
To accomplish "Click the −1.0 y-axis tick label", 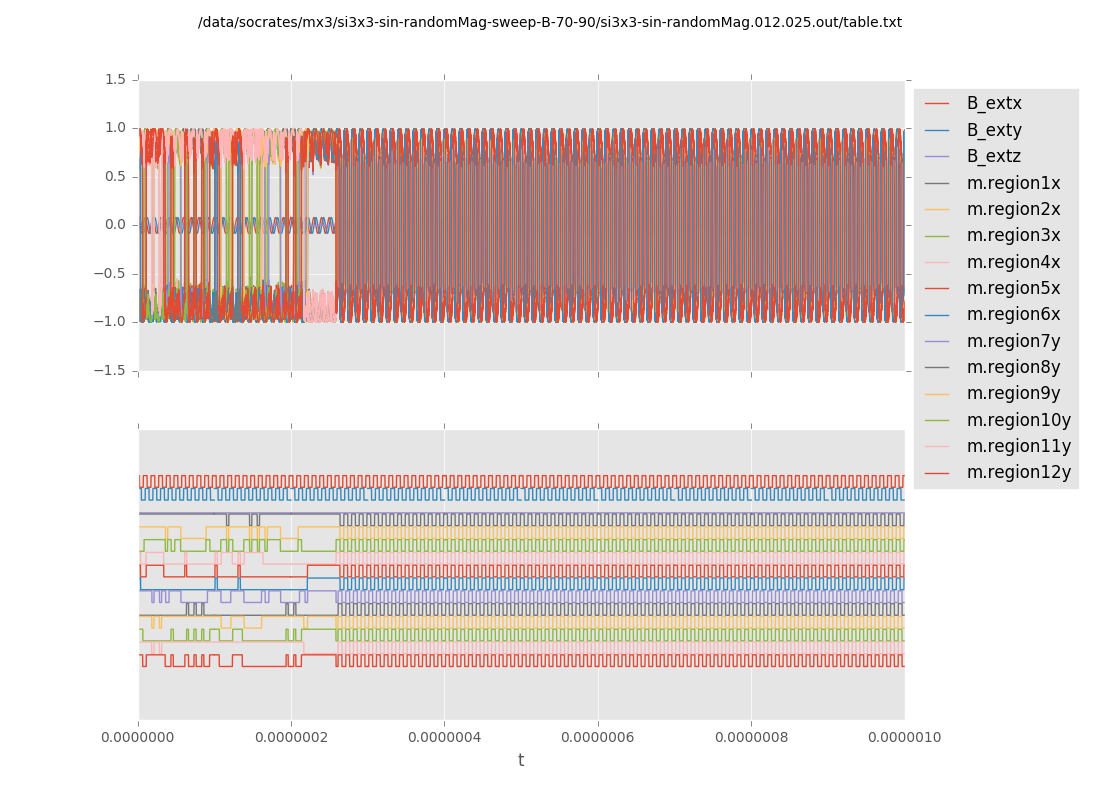I will tap(110, 321).
